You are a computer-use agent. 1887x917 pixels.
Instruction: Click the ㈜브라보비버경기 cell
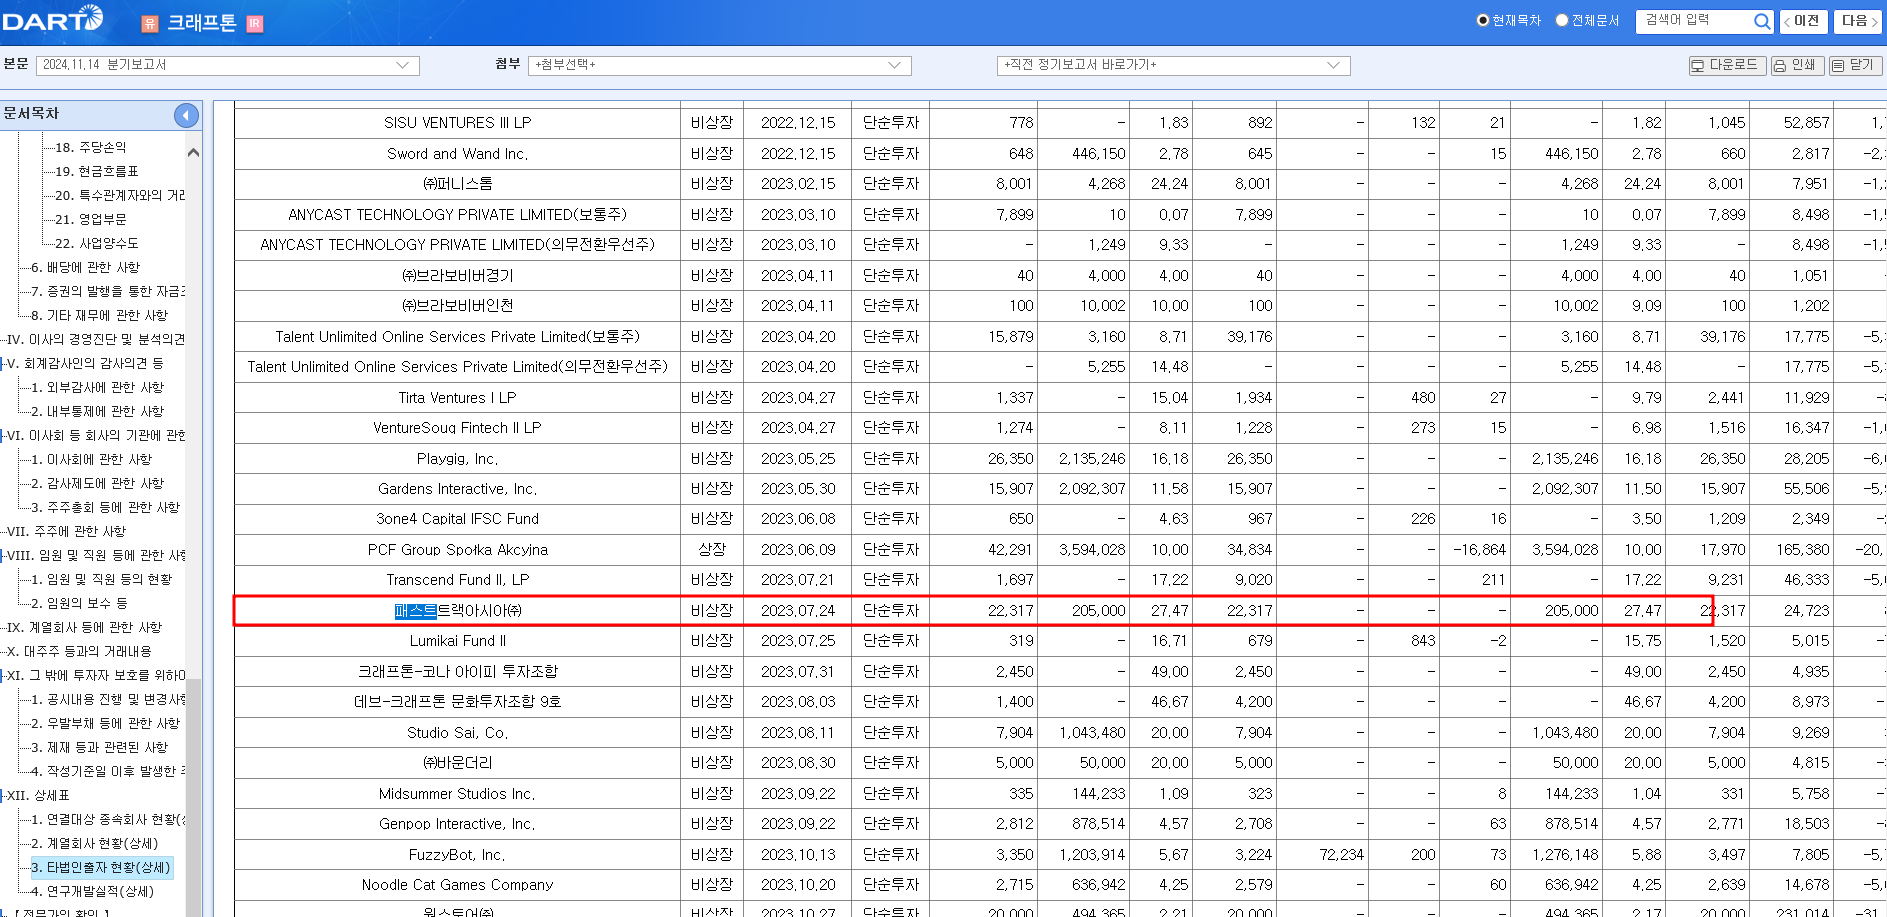point(457,276)
